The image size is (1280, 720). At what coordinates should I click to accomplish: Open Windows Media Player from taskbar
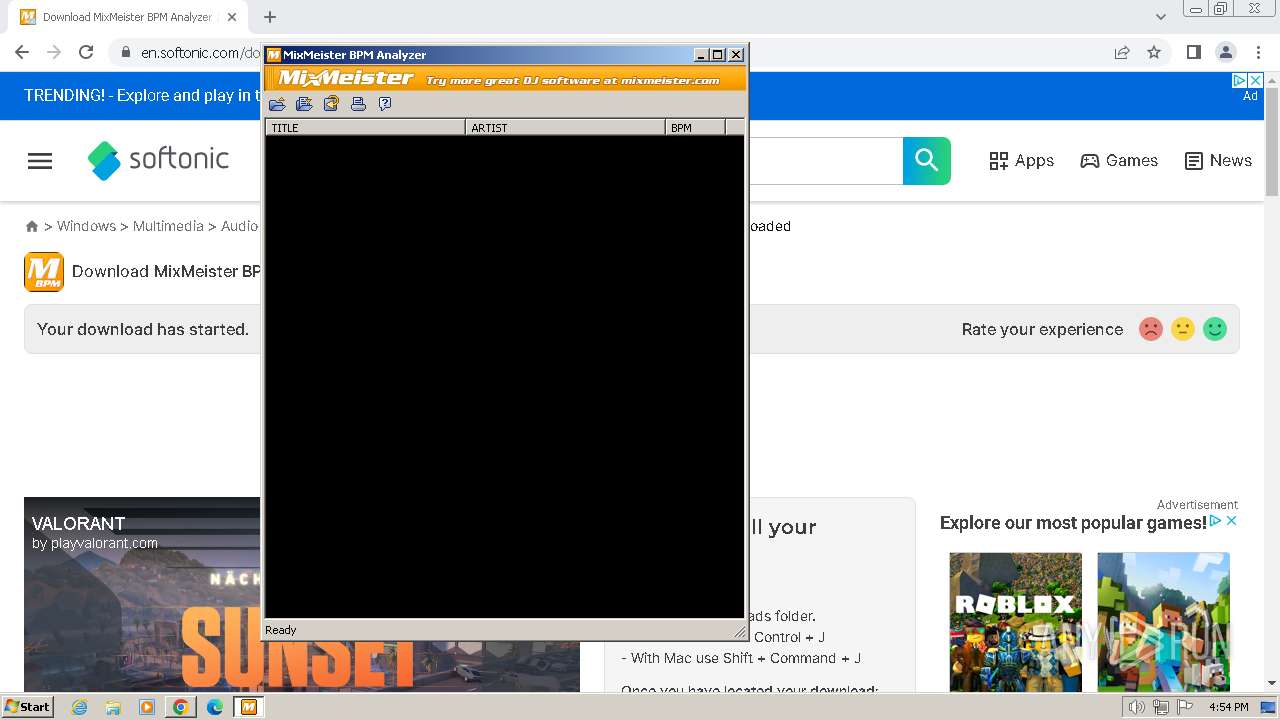[x=147, y=707]
